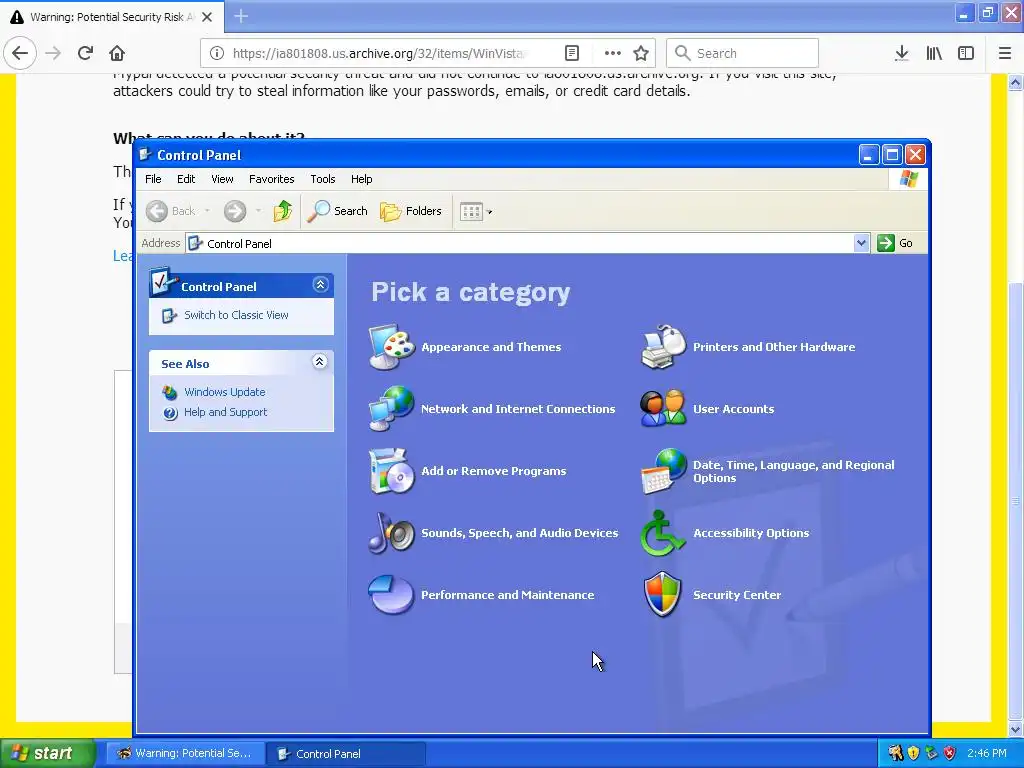The image size is (1024, 768).
Task: Open the Windows Update link
Action: 225,392
